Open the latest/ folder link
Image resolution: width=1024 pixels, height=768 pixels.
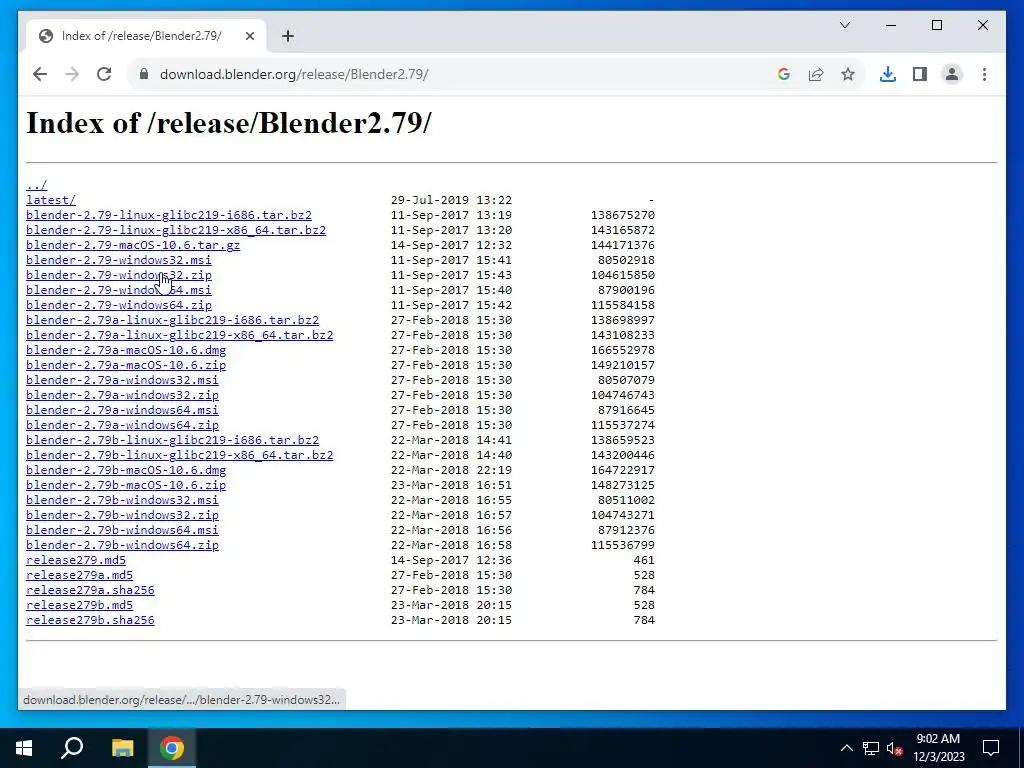coord(51,200)
